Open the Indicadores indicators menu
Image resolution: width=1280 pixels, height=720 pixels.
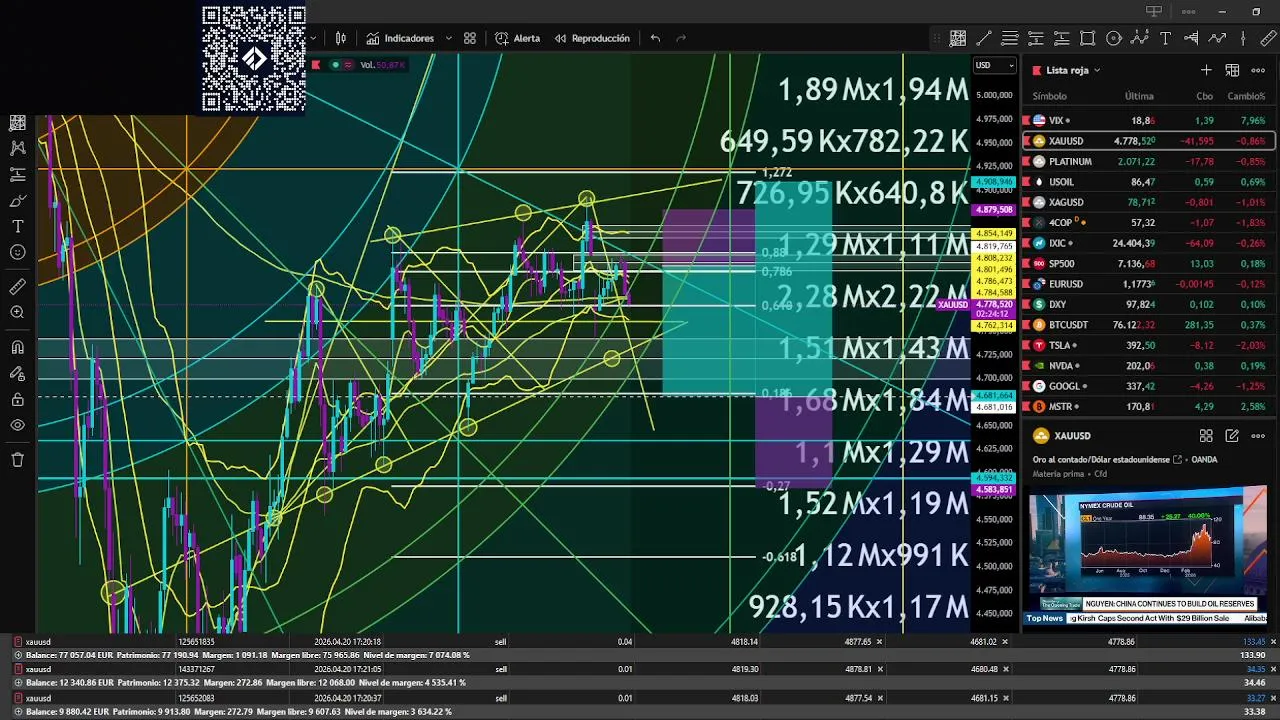pos(400,38)
